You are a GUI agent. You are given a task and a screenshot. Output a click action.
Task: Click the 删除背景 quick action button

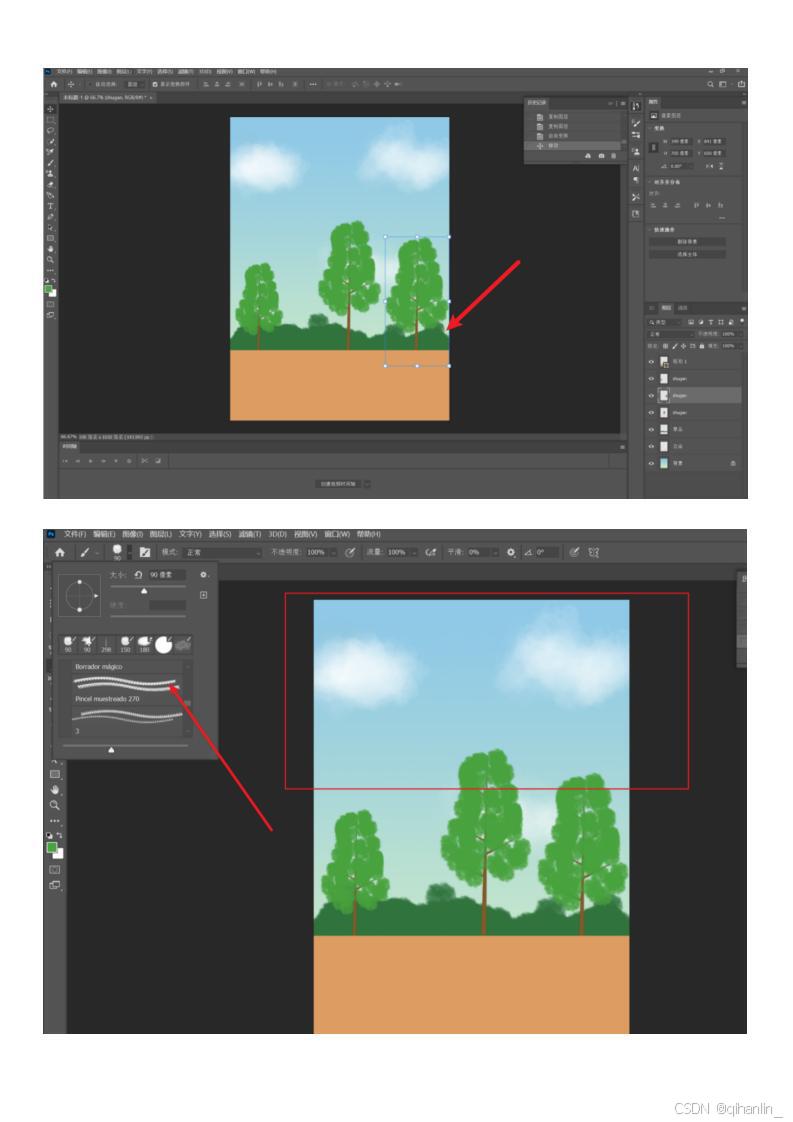click(x=687, y=242)
